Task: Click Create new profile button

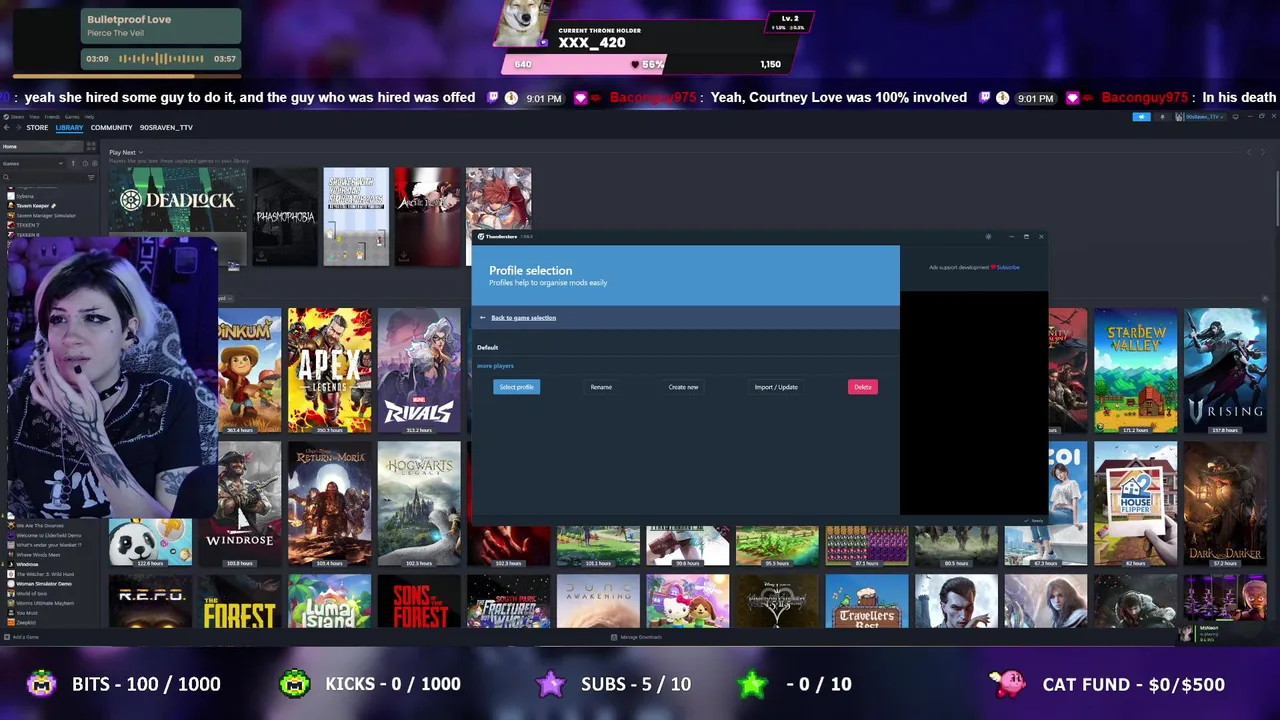Action: pos(683,387)
